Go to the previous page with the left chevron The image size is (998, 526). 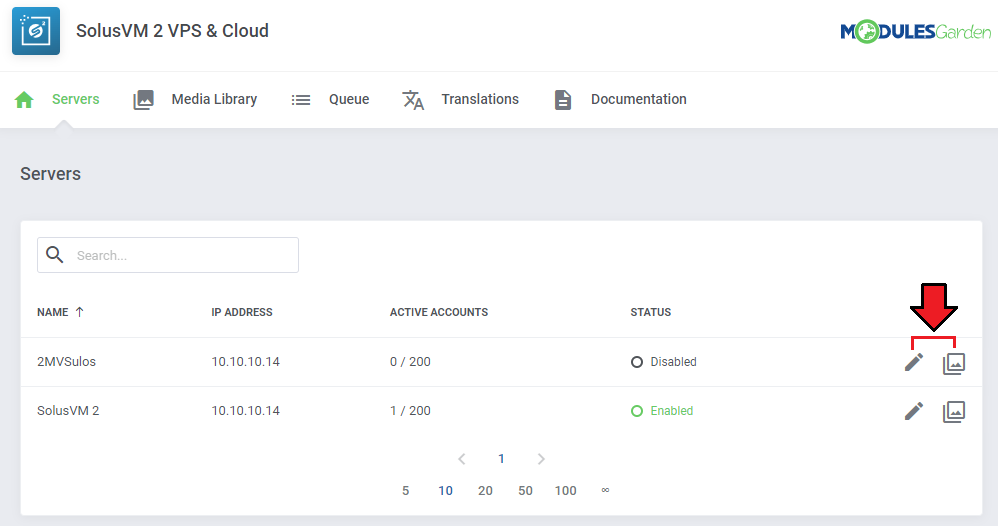[462, 459]
